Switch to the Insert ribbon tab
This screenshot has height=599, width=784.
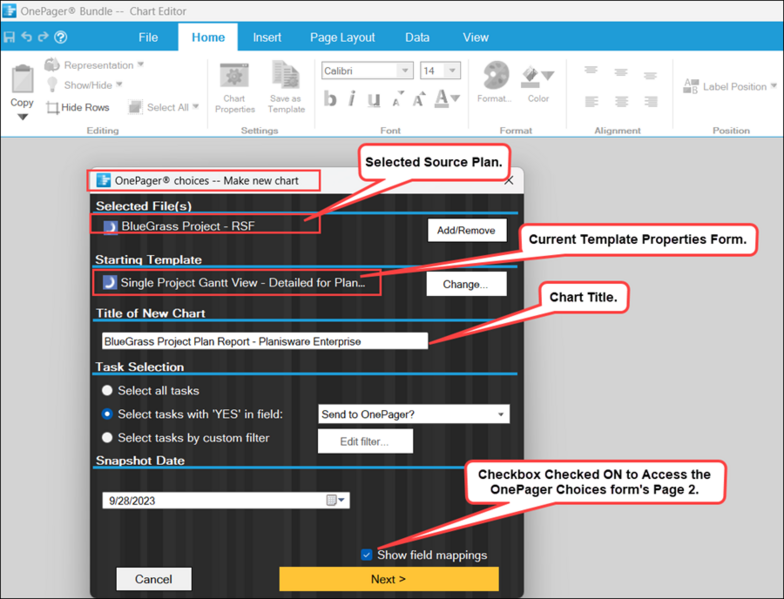[267, 38]
